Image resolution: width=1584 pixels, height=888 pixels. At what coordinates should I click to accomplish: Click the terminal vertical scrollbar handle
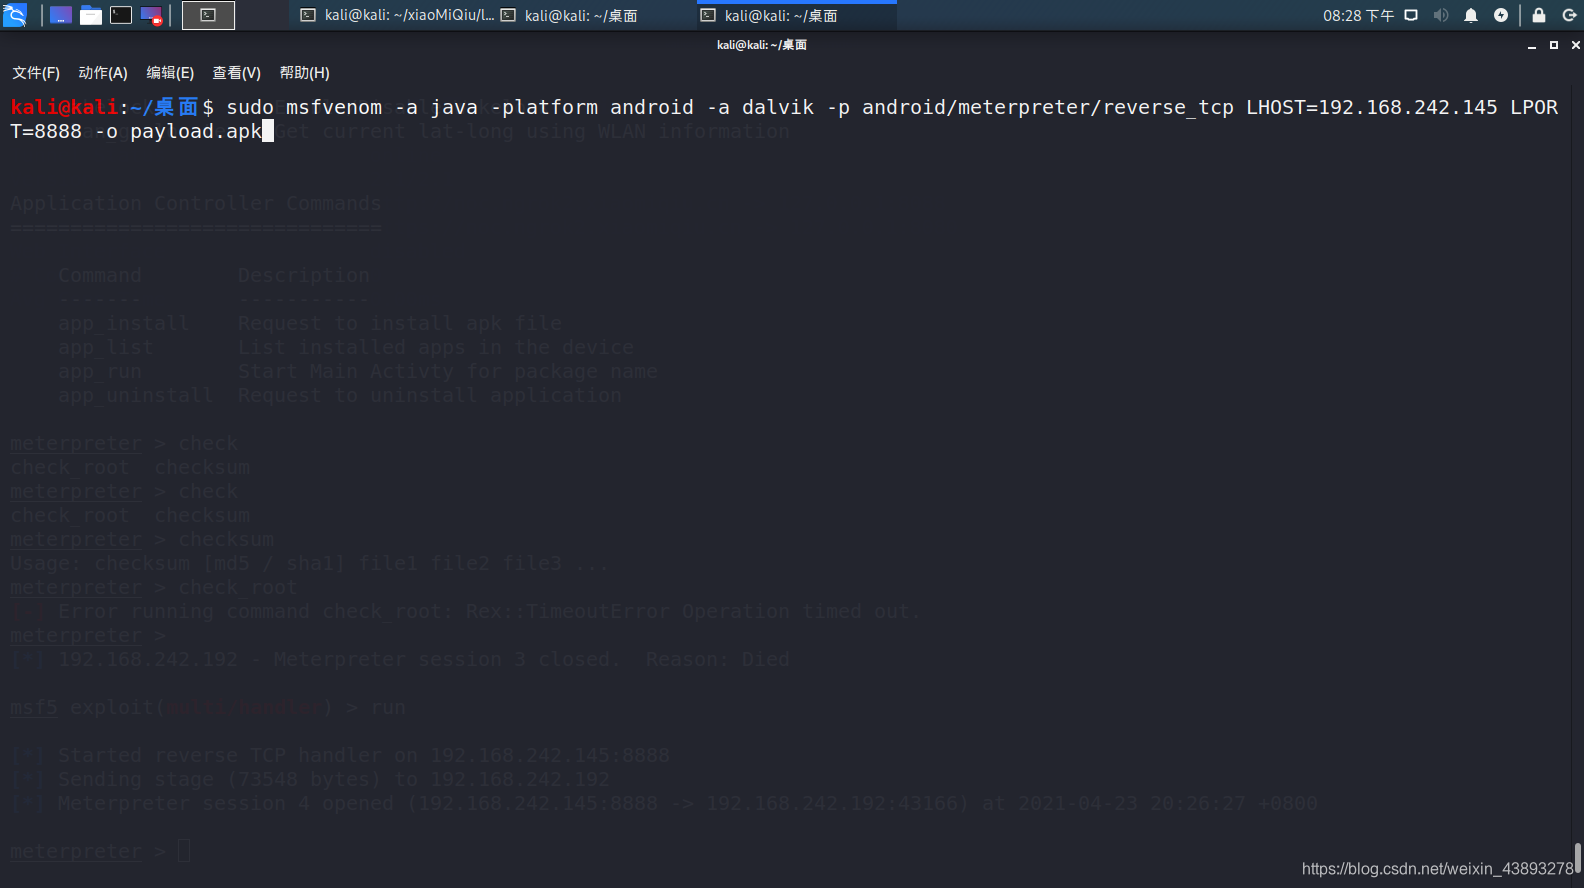(x=1578, y=858)
